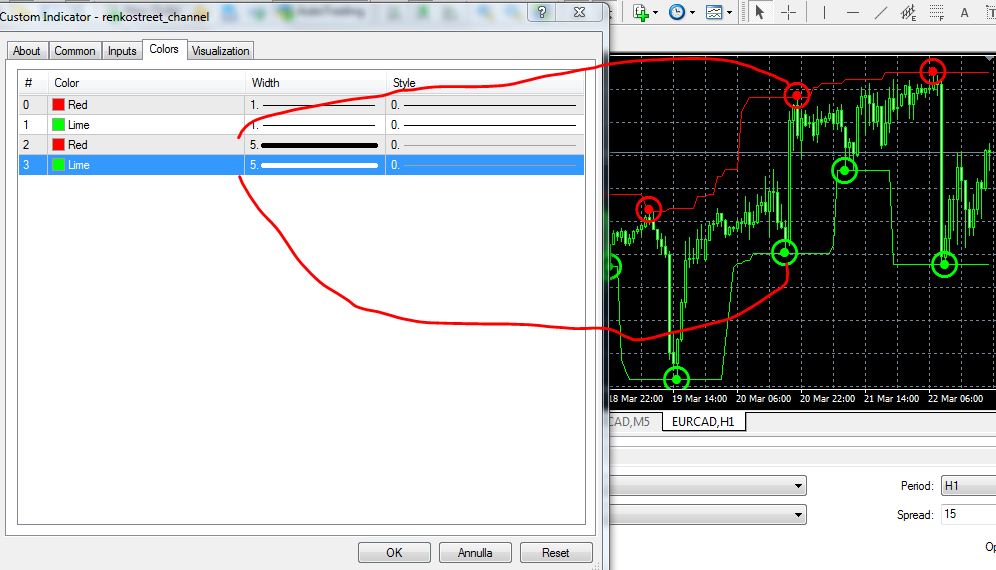
Task: Click the Style cell of selected row 3
Action: tap(485, 165)
